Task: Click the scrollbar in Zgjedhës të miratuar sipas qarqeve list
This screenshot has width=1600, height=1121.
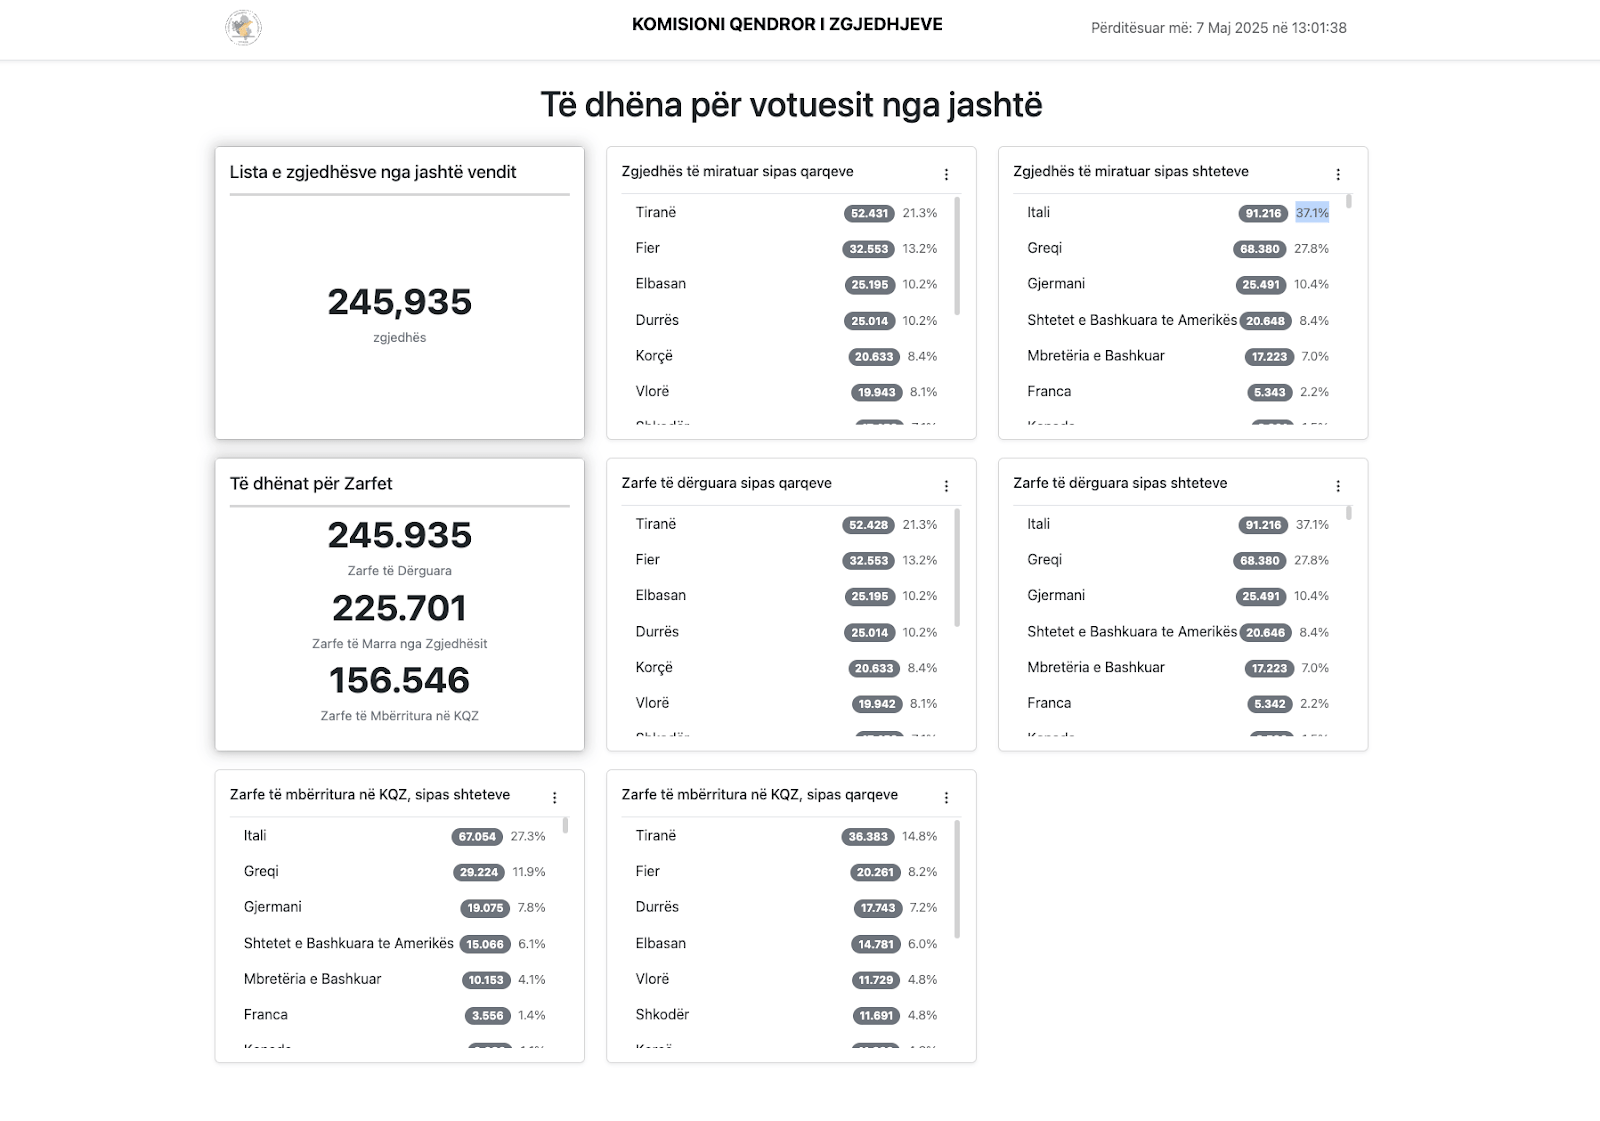Action: (957, 256)
